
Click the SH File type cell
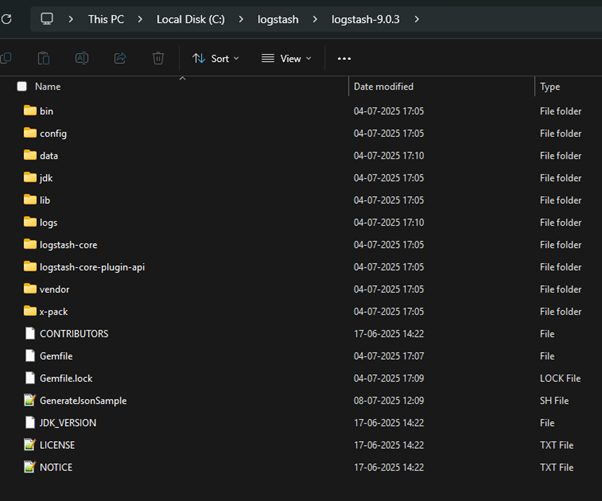[x=554, y=401]
